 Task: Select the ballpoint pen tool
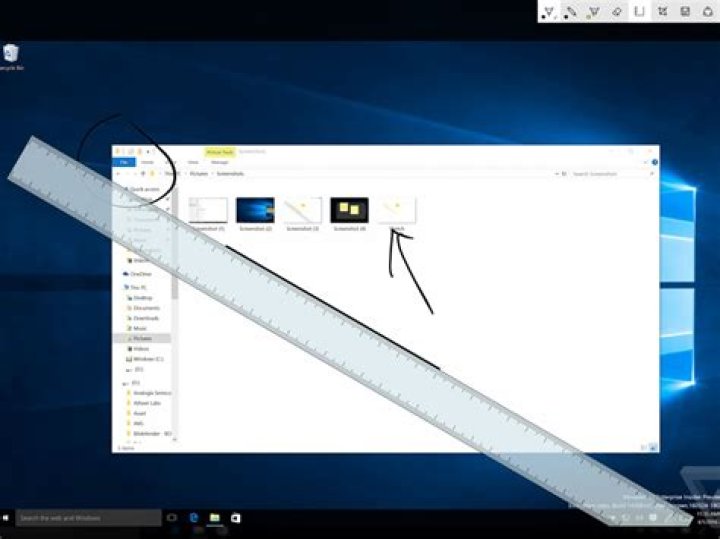pyautogui.click(x=549, y=12)
